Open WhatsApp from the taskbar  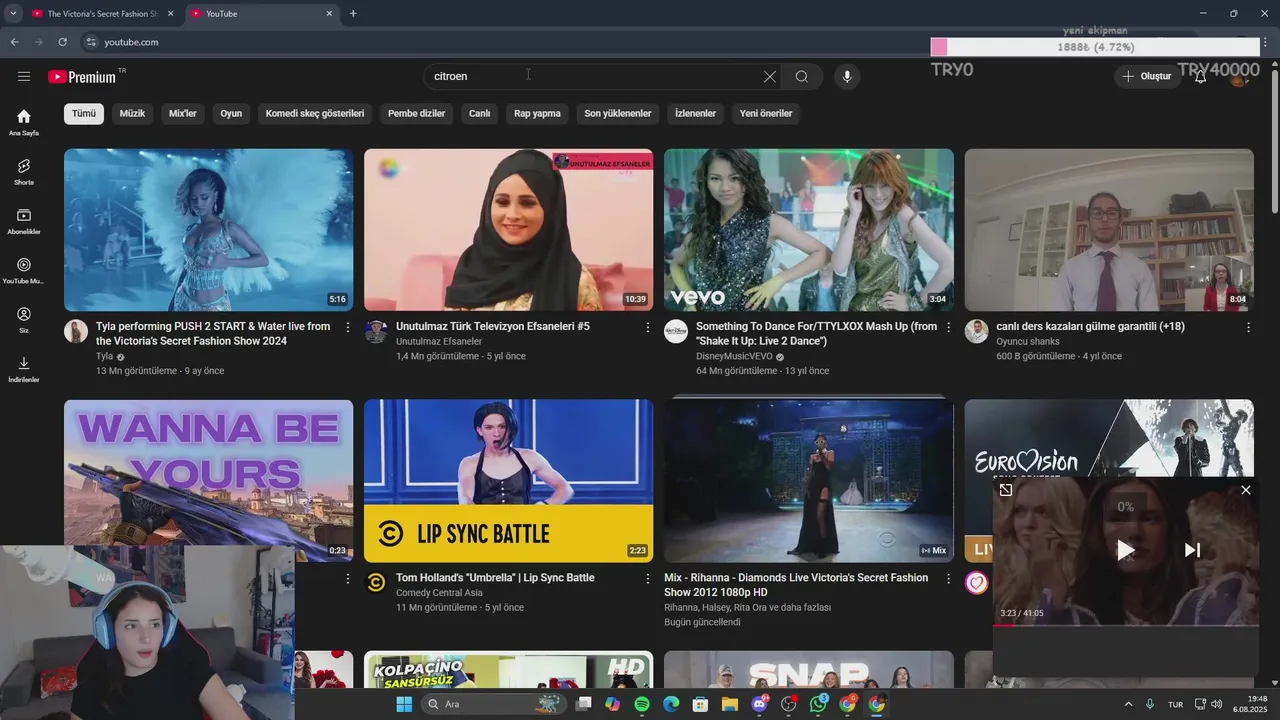tap(818, 704)
